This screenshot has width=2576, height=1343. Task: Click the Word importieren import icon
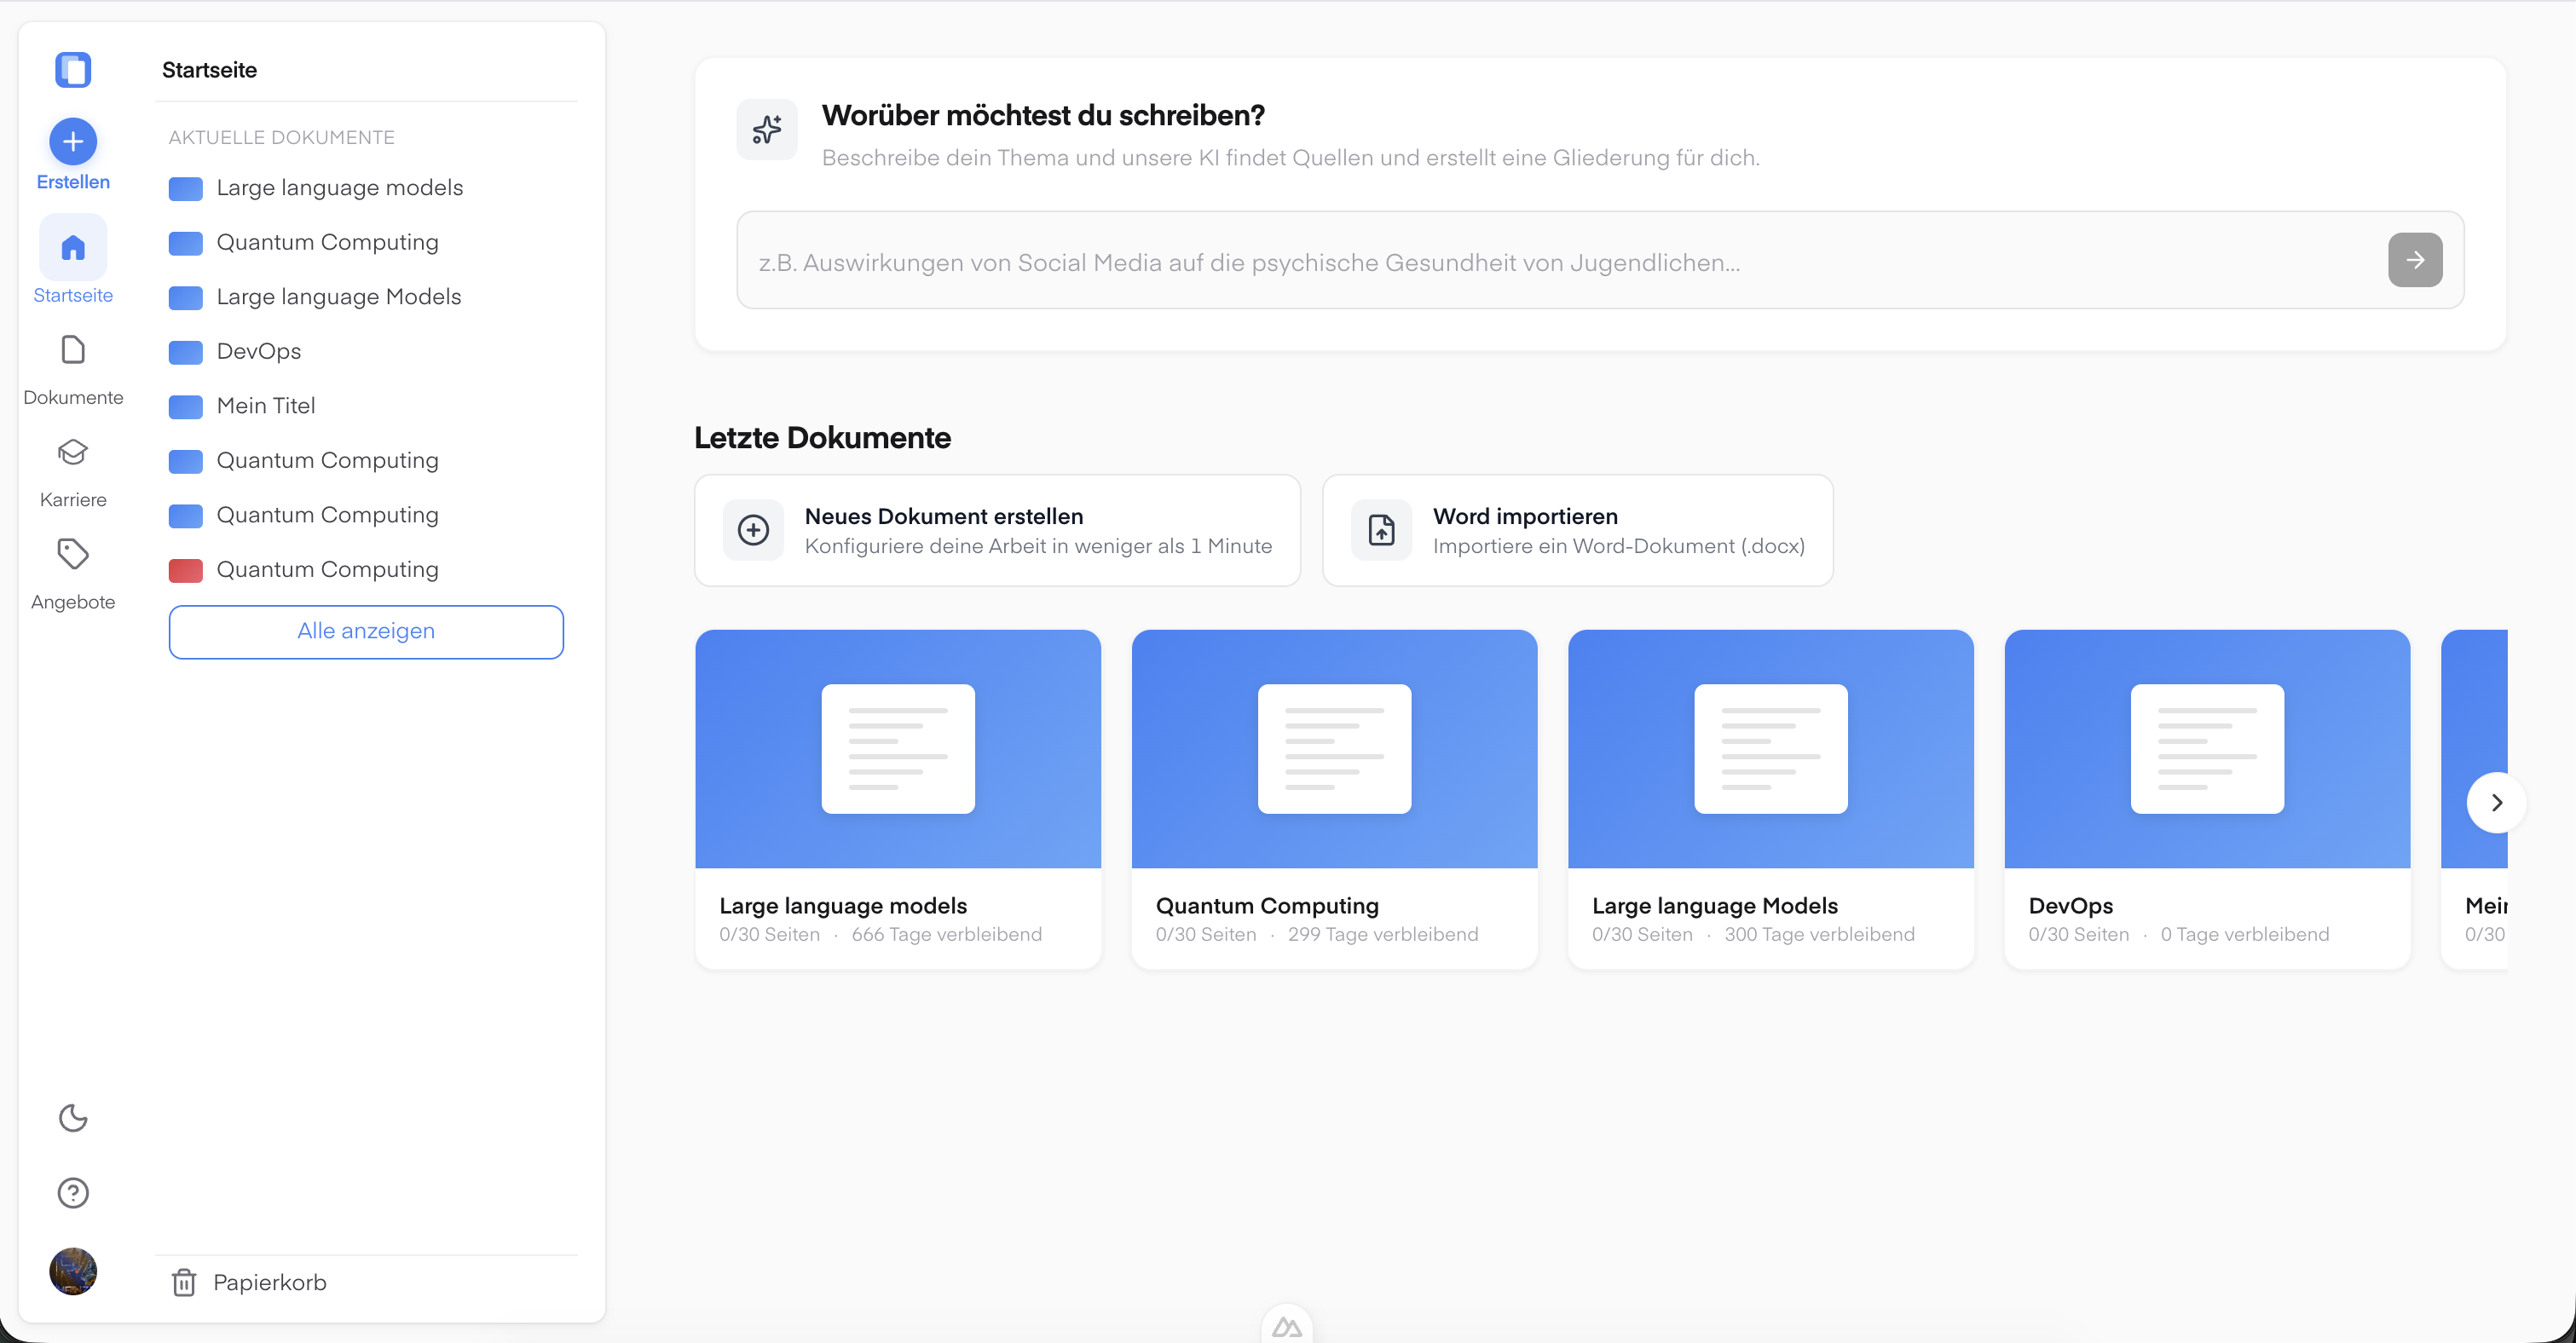pos(1381,530)
